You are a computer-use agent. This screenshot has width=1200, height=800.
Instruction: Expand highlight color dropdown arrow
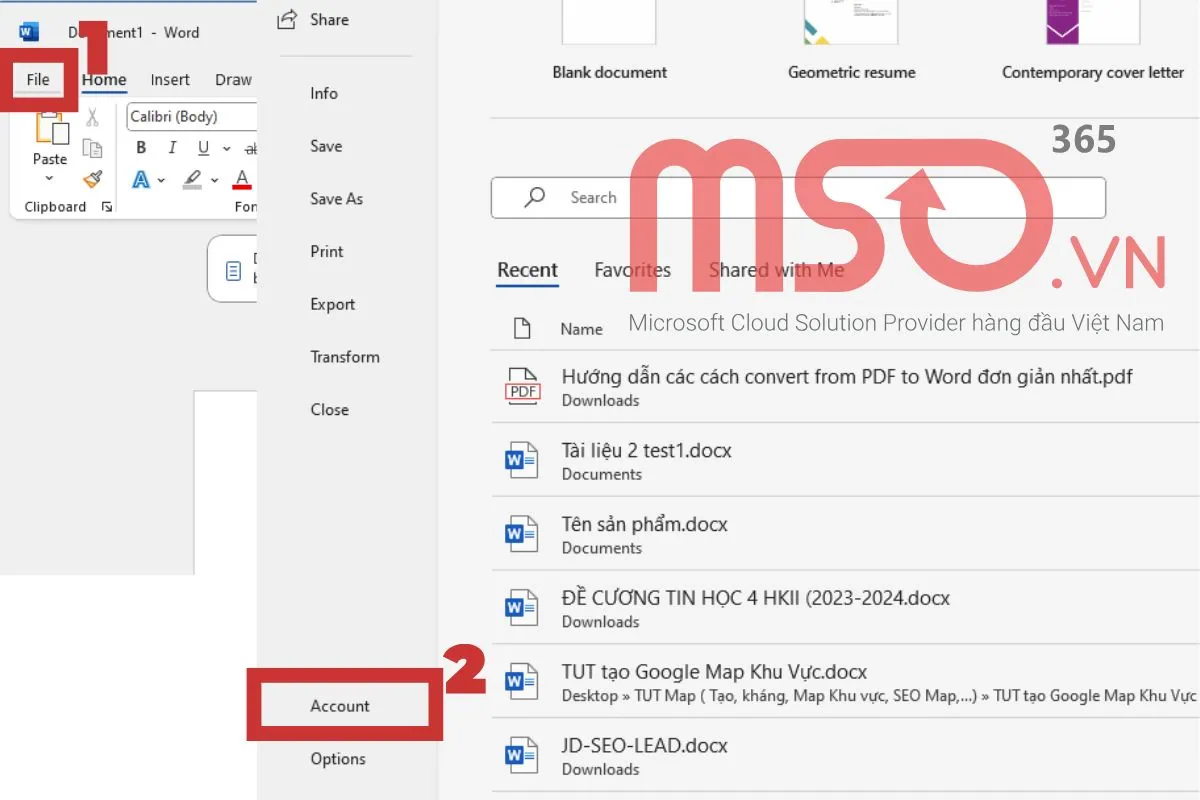(x=214, y=181)
